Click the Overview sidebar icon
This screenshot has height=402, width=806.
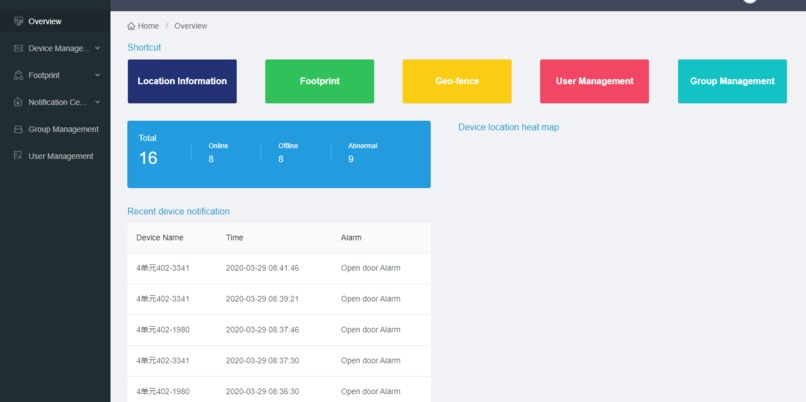coord(19,21)
